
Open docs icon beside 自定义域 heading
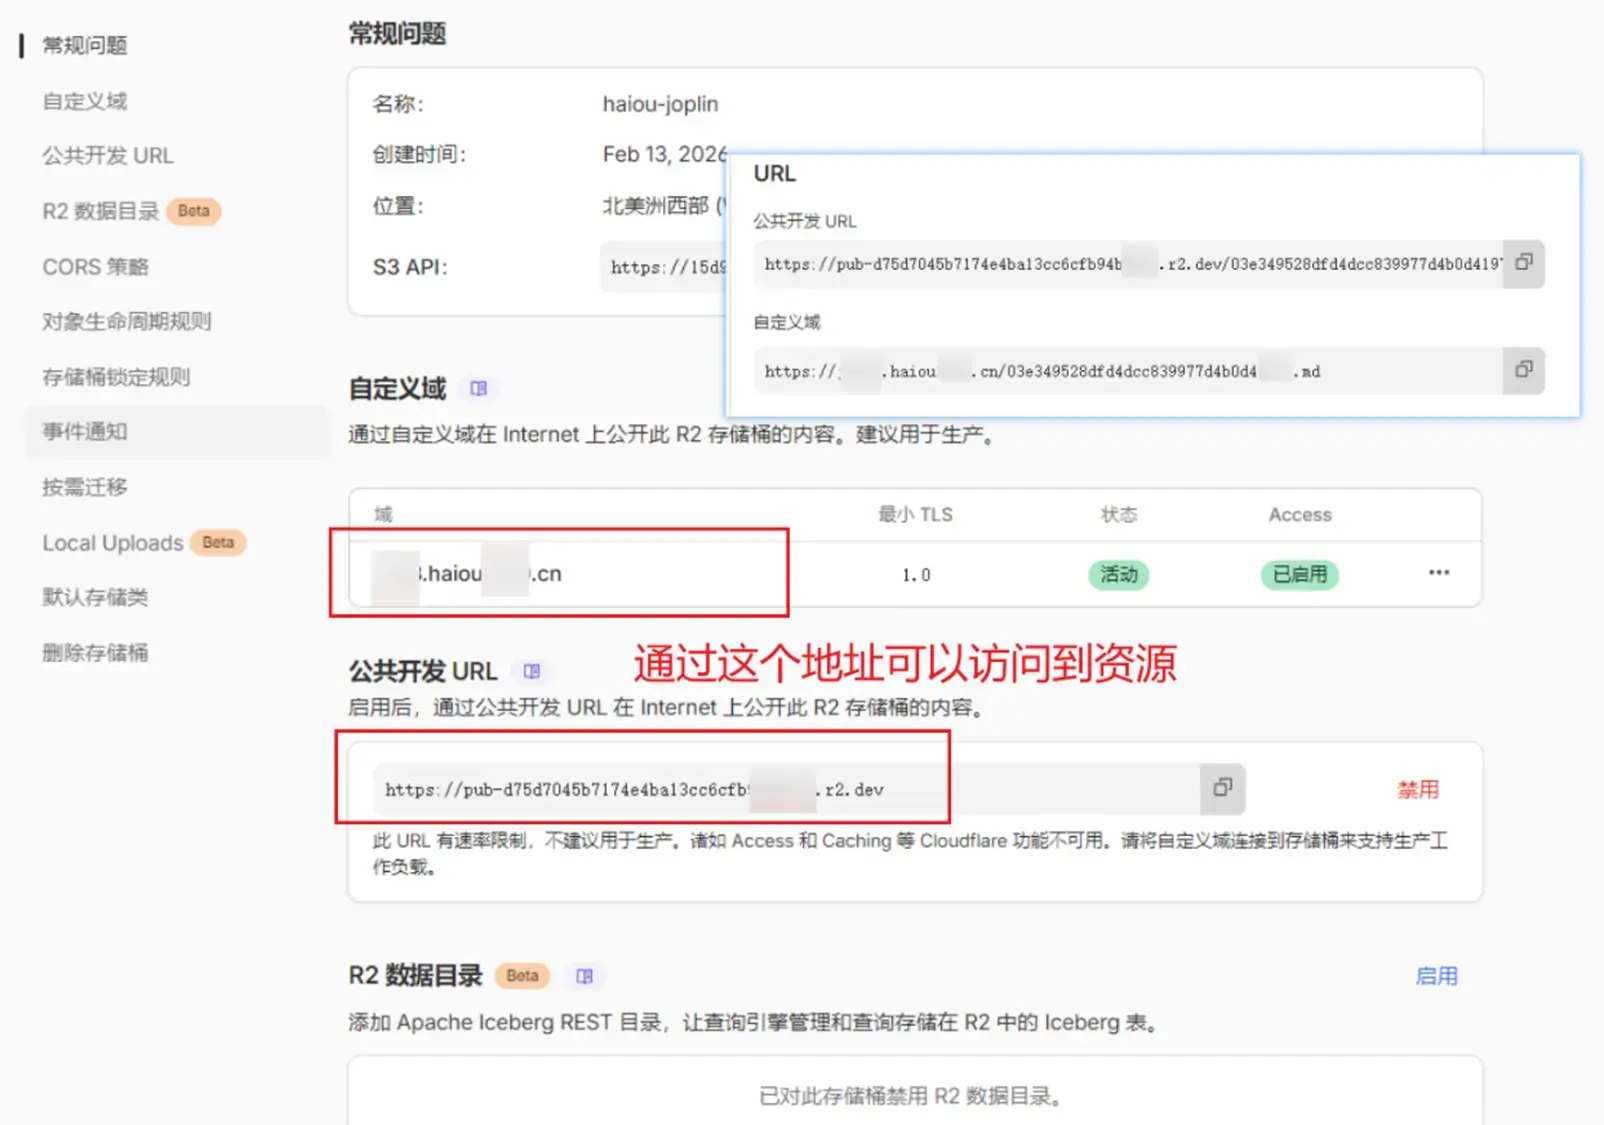[478, 388]
